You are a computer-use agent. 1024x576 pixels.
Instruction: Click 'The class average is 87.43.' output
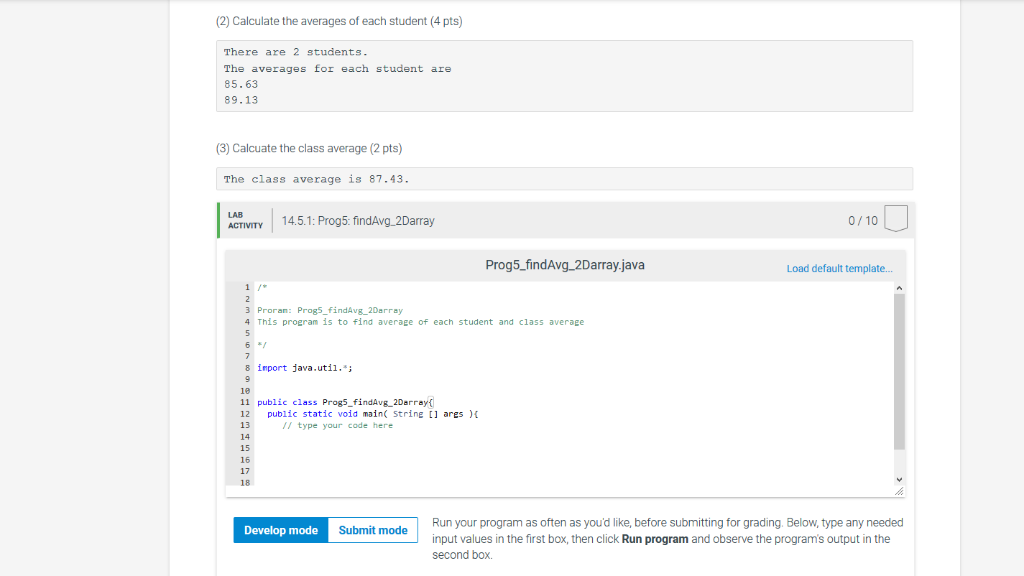coord(316,179)
